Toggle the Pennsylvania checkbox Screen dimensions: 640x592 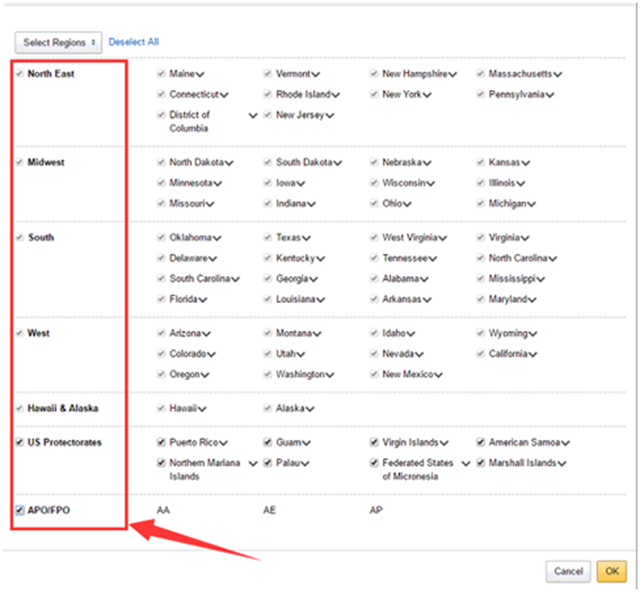click(x=480, y=94)
